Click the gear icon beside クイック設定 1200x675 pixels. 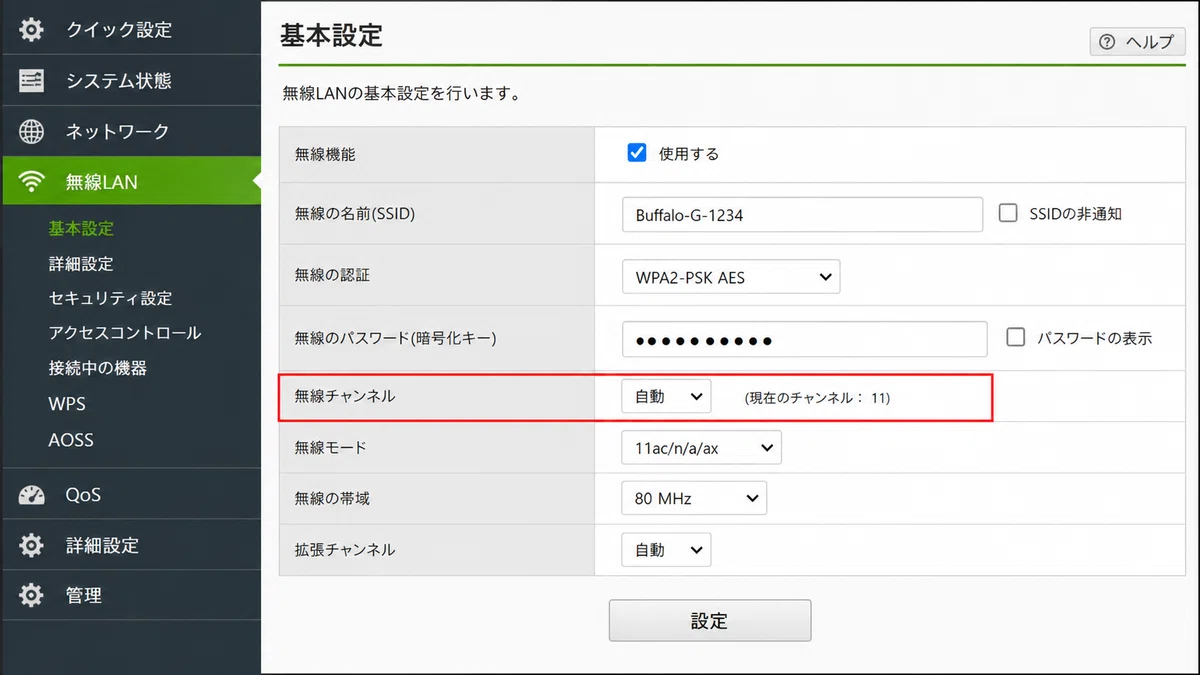tap(32, 30)
